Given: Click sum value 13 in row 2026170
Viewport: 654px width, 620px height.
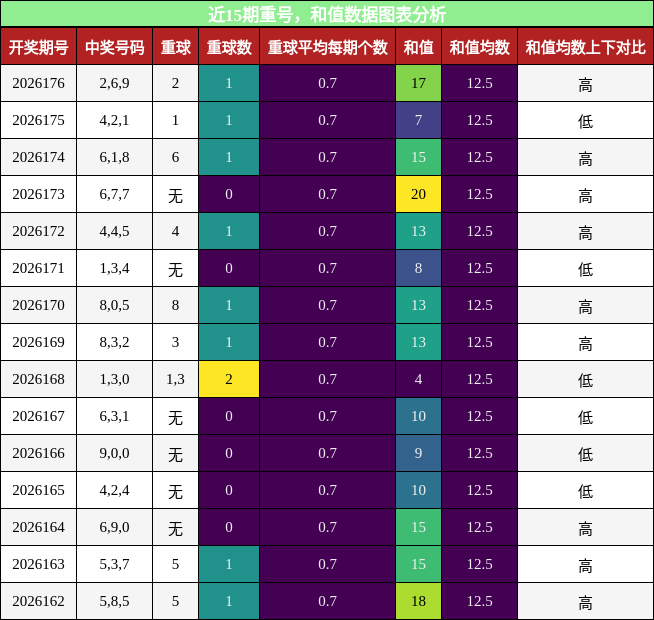Looking at the screenshot, I should [x=418, y=305].
